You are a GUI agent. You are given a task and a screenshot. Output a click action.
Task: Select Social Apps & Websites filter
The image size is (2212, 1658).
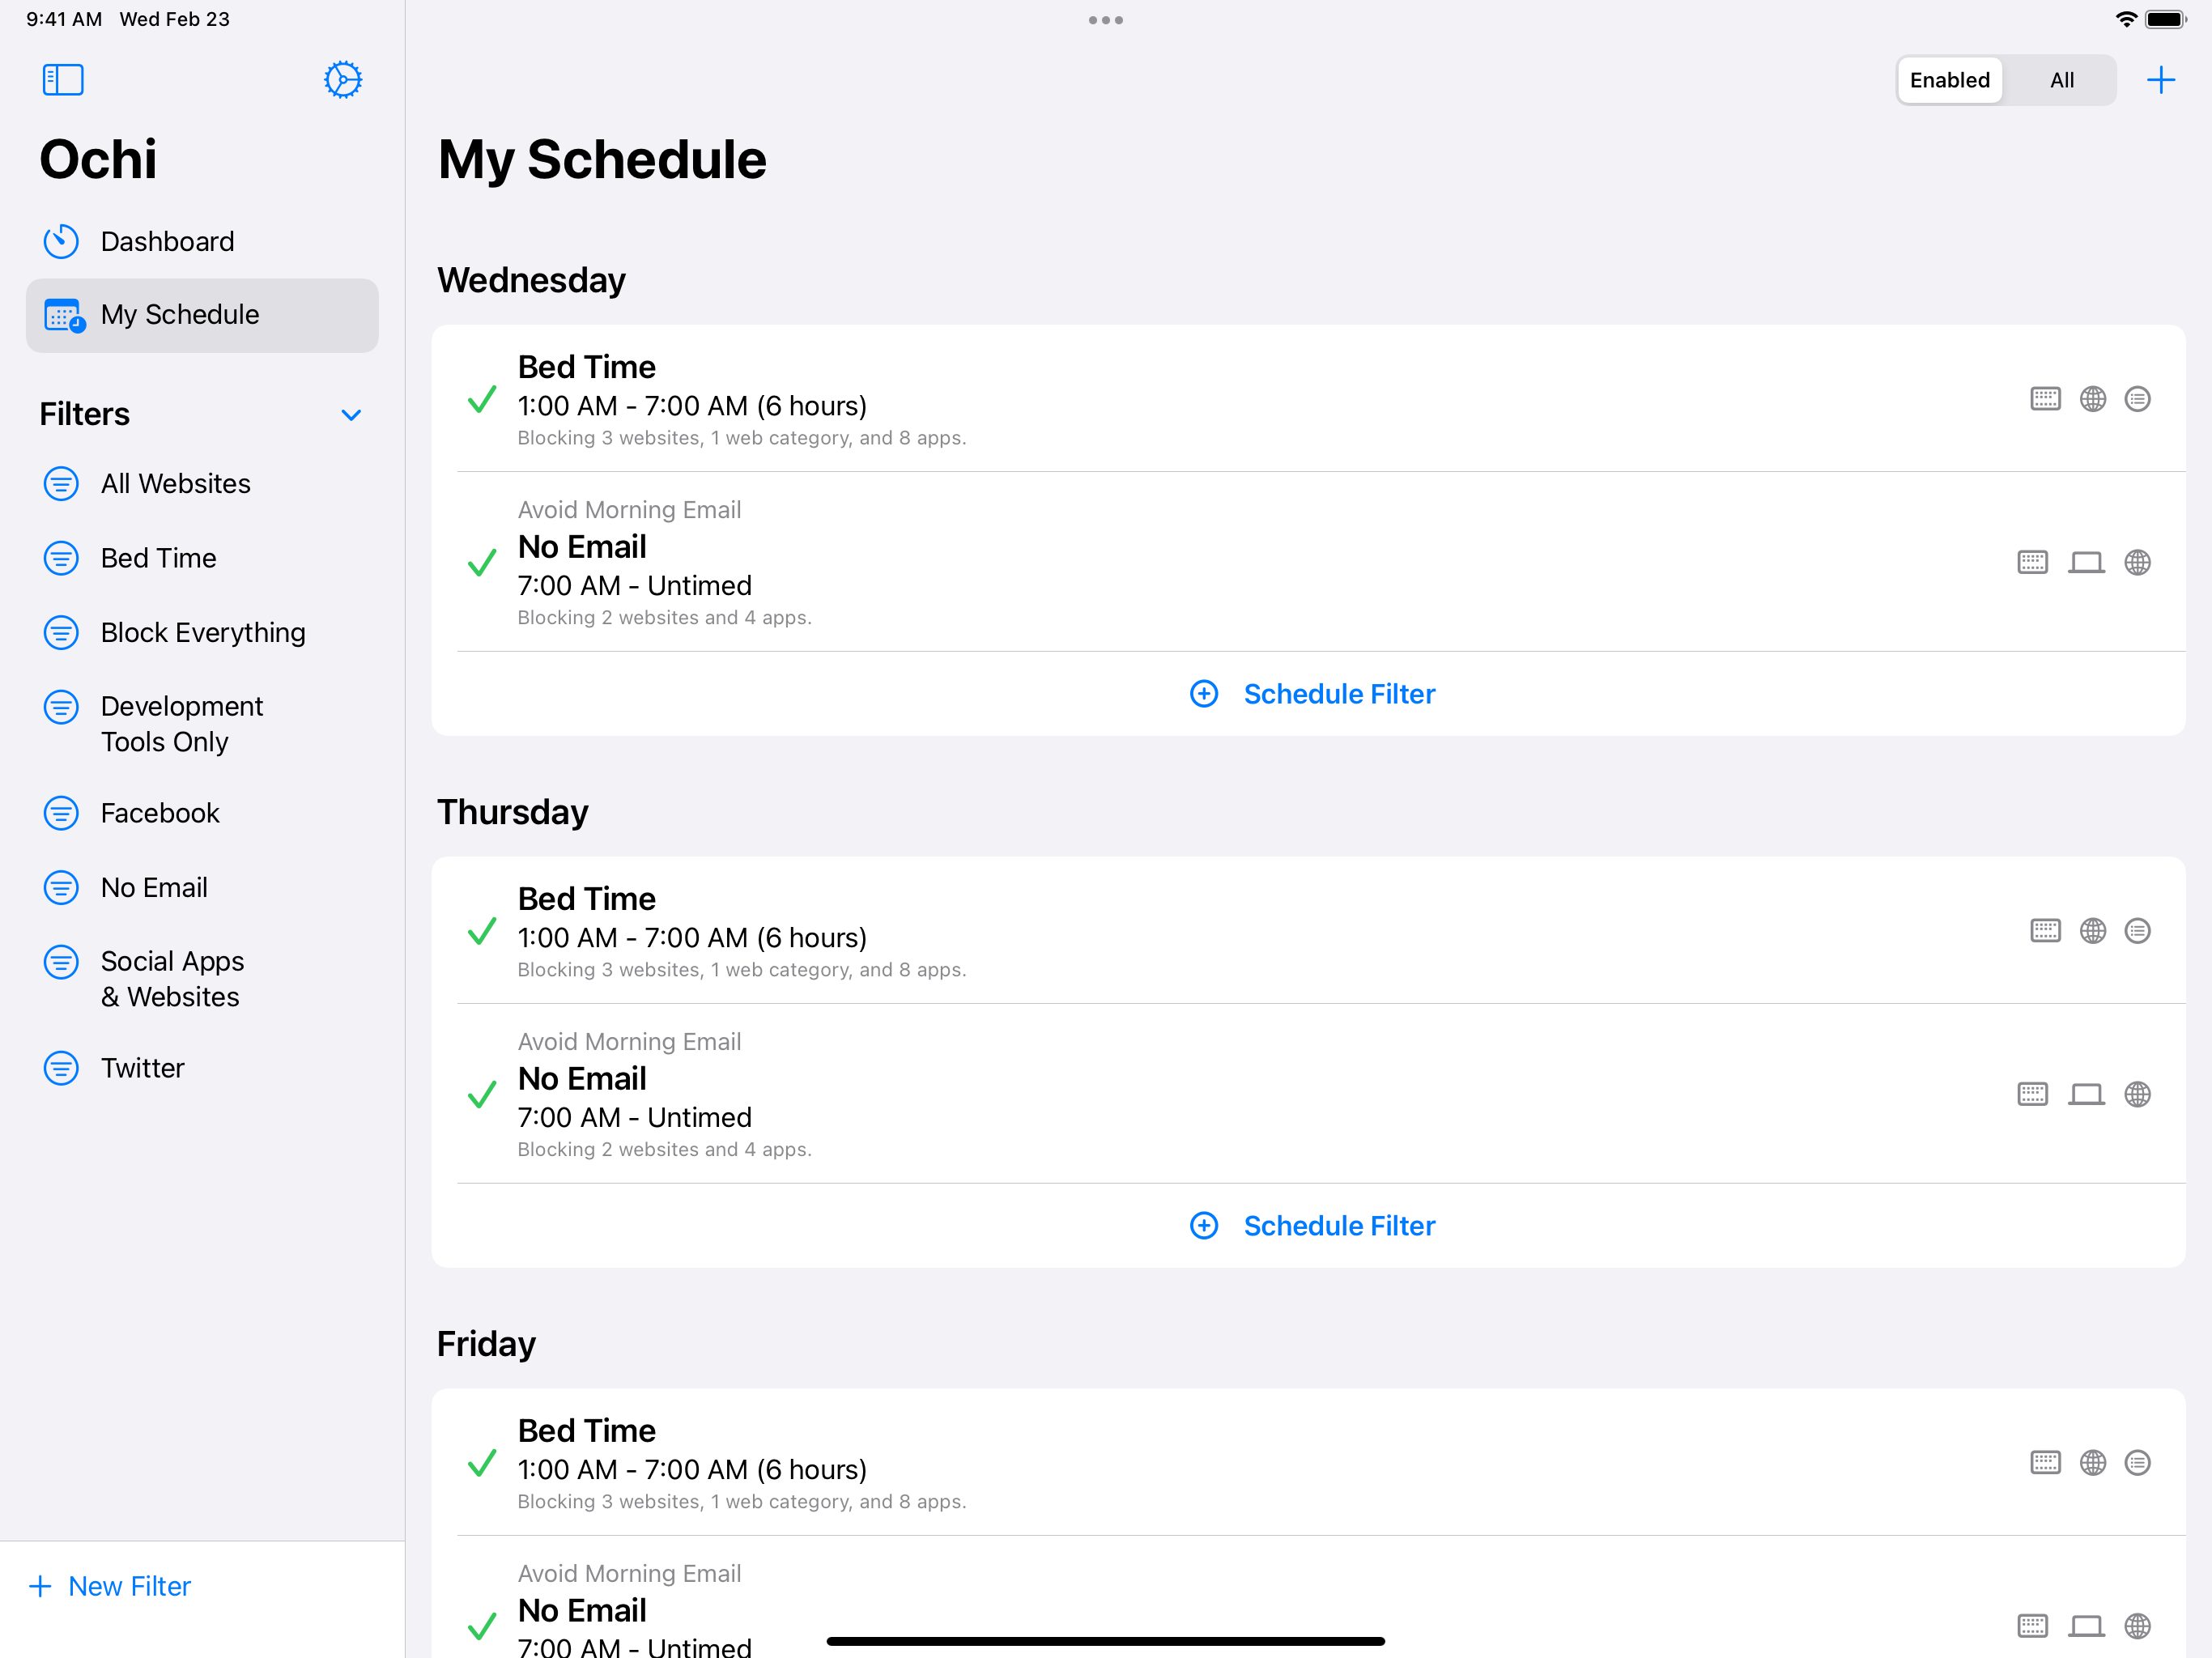(x=171, y=979)
